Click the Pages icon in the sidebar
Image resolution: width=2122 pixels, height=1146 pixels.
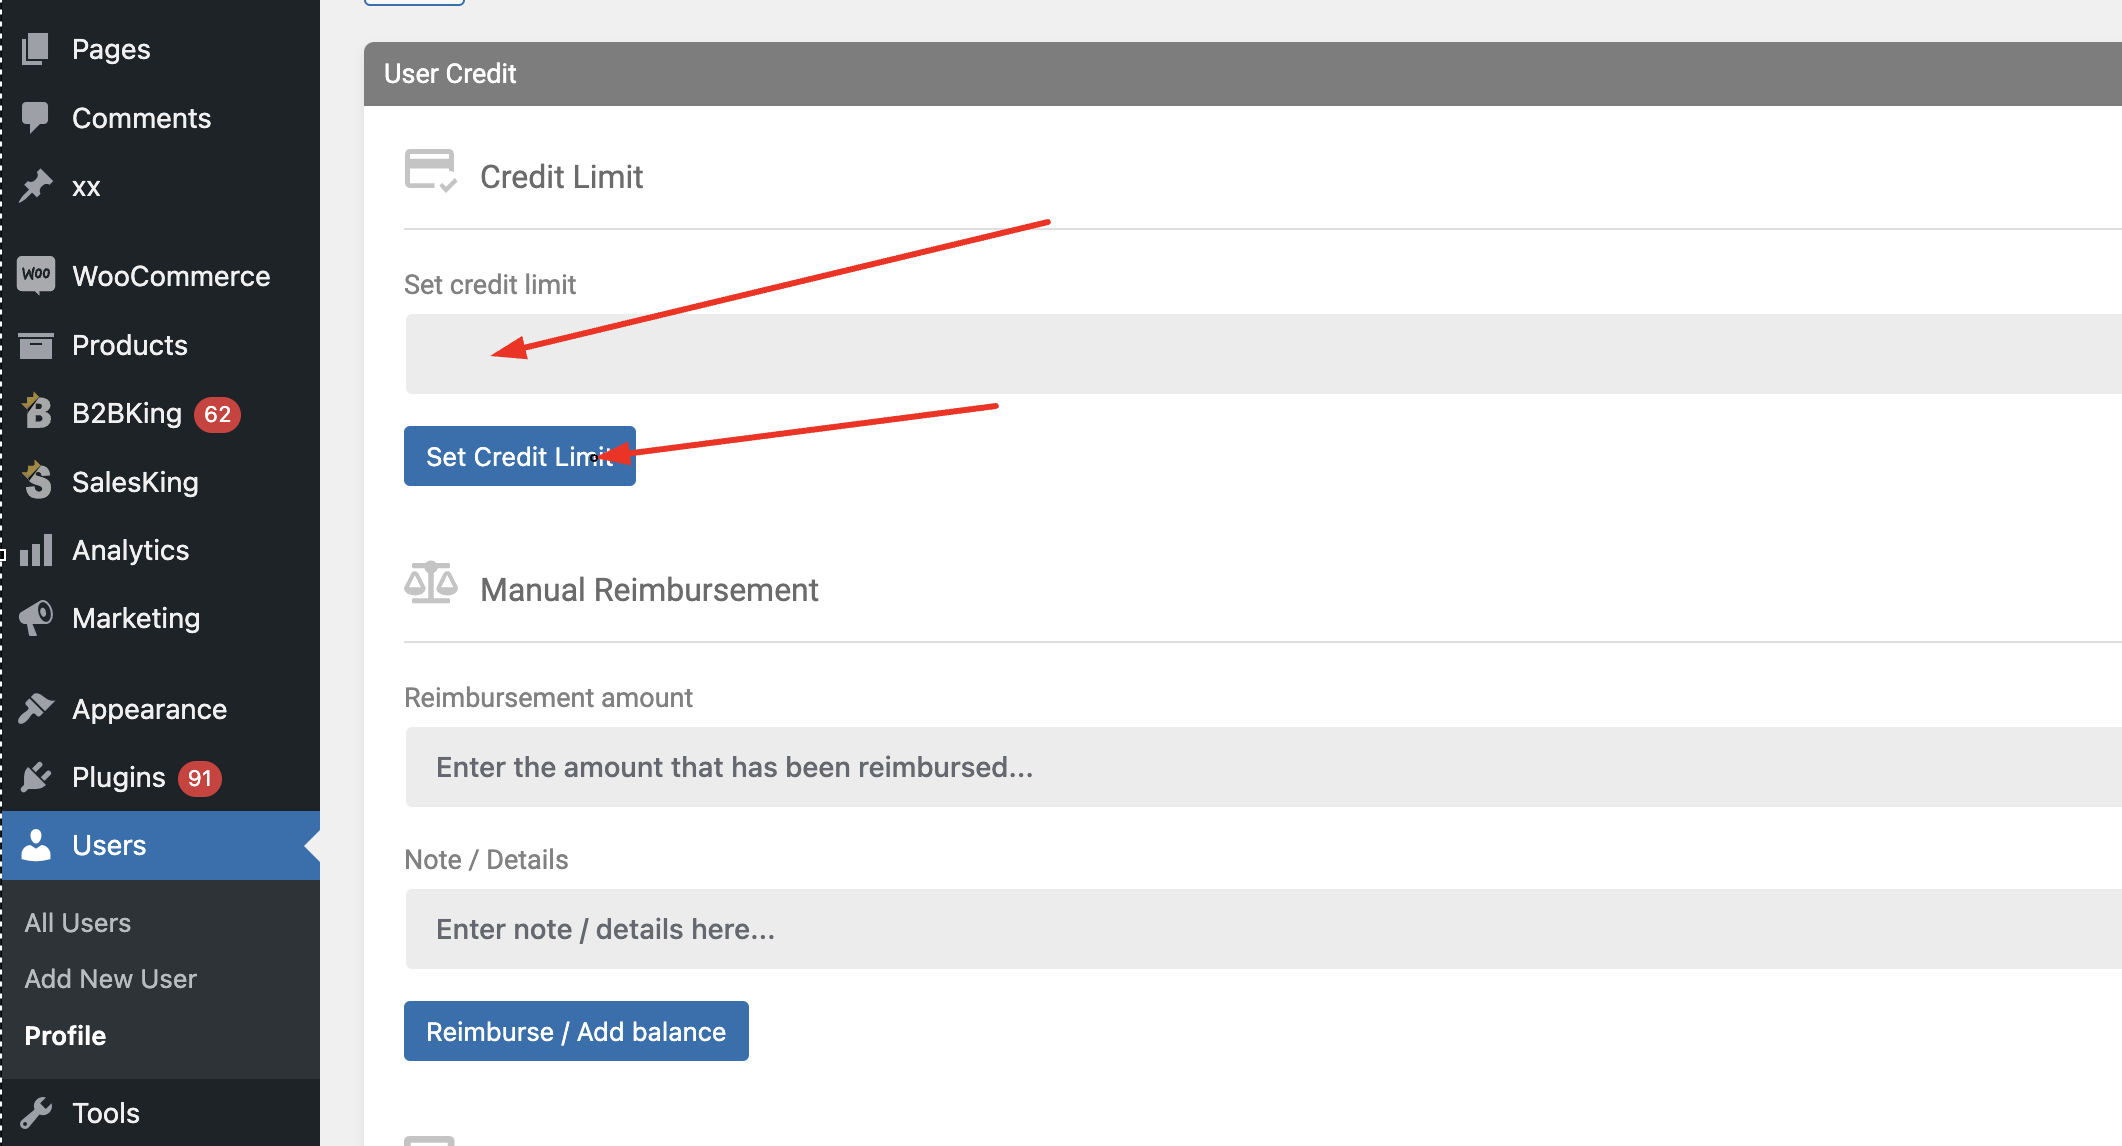click(x=36, y=49)
